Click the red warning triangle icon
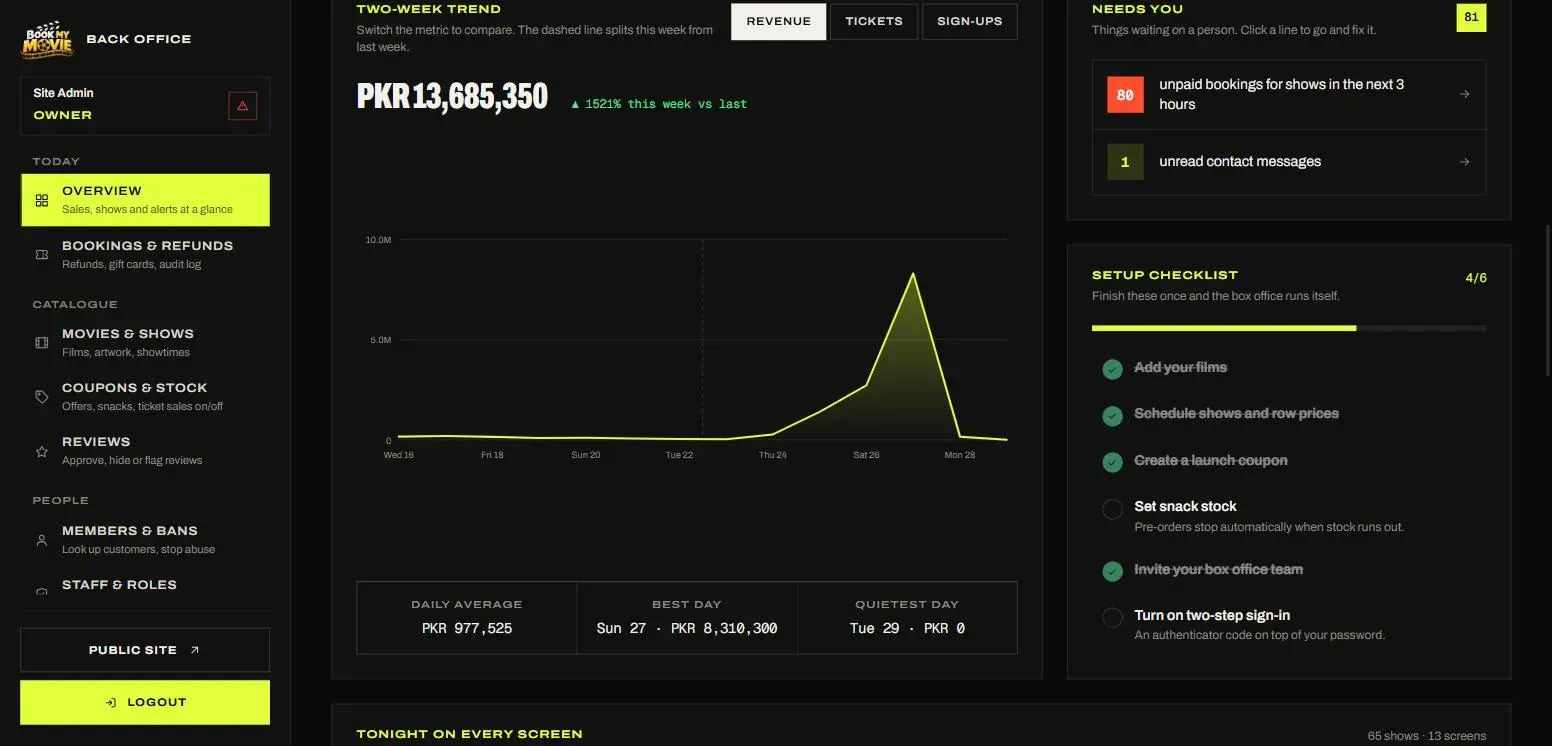The image size is (1552, 746). tap(242, 105)
